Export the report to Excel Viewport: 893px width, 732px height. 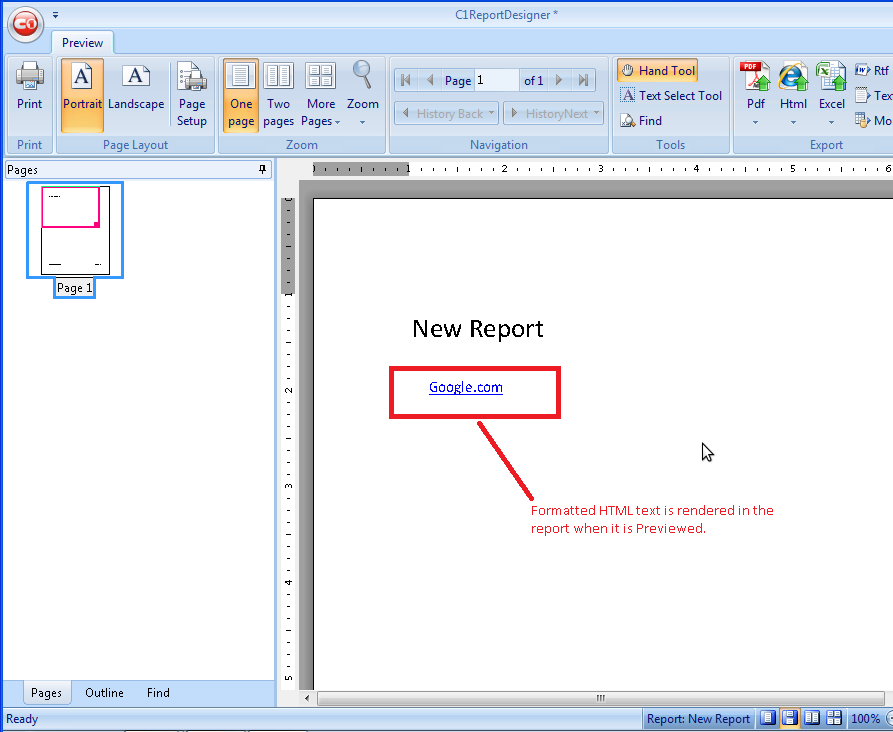pos(831,85)
